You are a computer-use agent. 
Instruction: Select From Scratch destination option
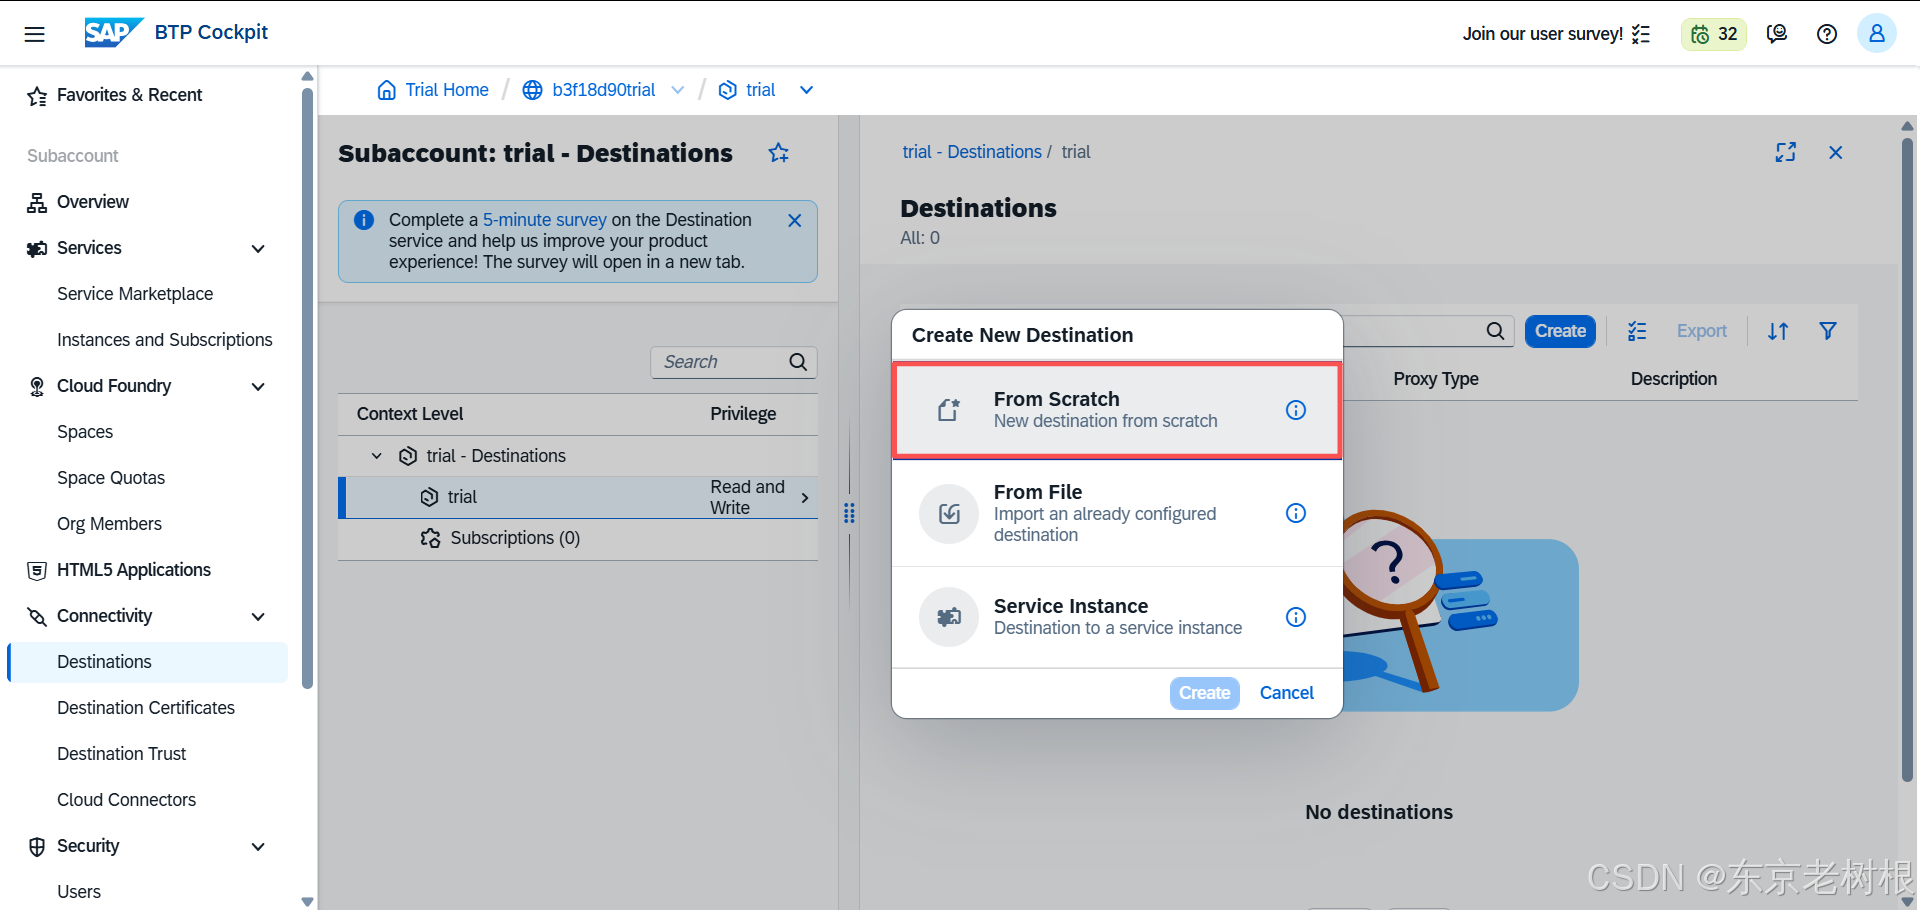1117,410
